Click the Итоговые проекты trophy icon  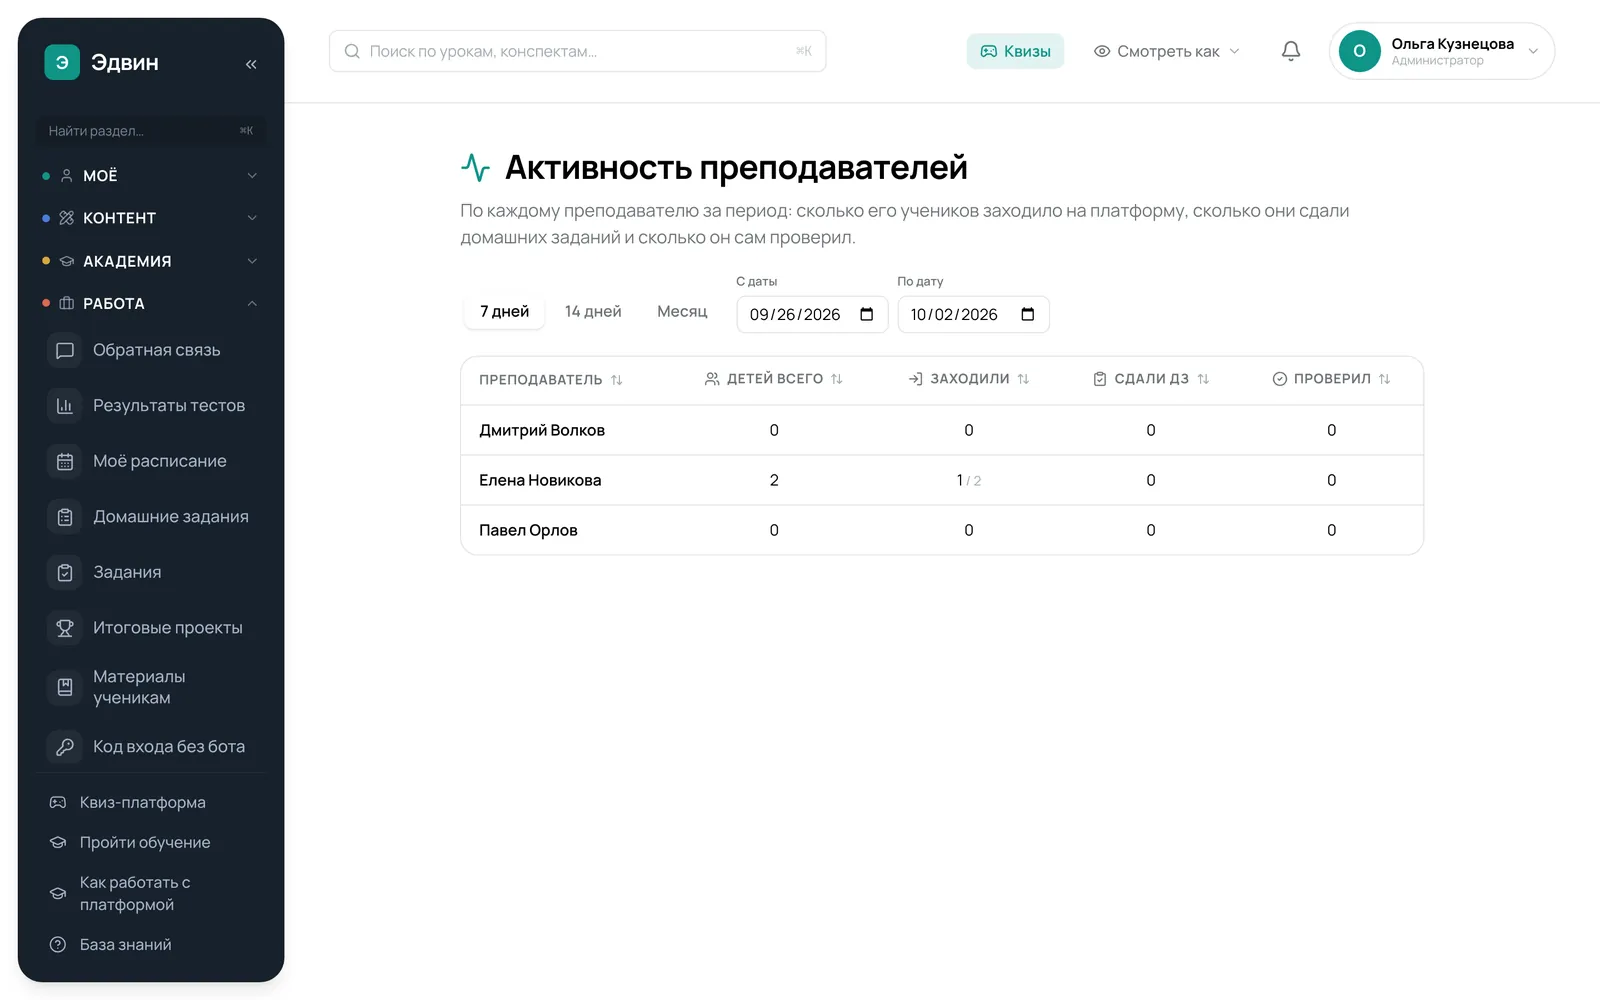(65, 628)
